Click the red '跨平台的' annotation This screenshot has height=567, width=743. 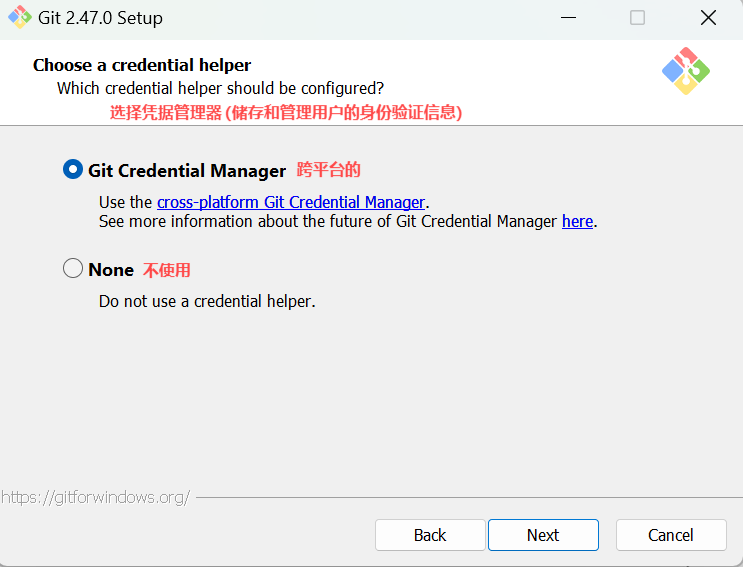[328, 170]
